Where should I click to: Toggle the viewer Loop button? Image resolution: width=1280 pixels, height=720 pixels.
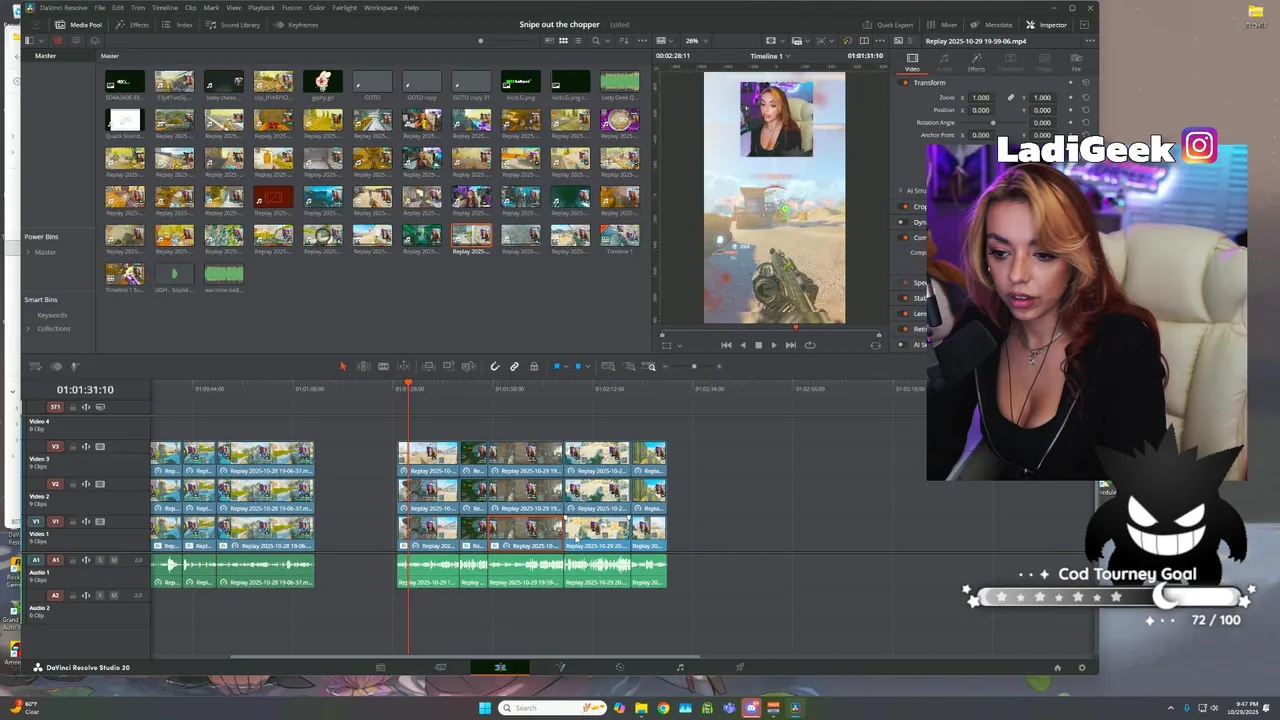point(809,345)
